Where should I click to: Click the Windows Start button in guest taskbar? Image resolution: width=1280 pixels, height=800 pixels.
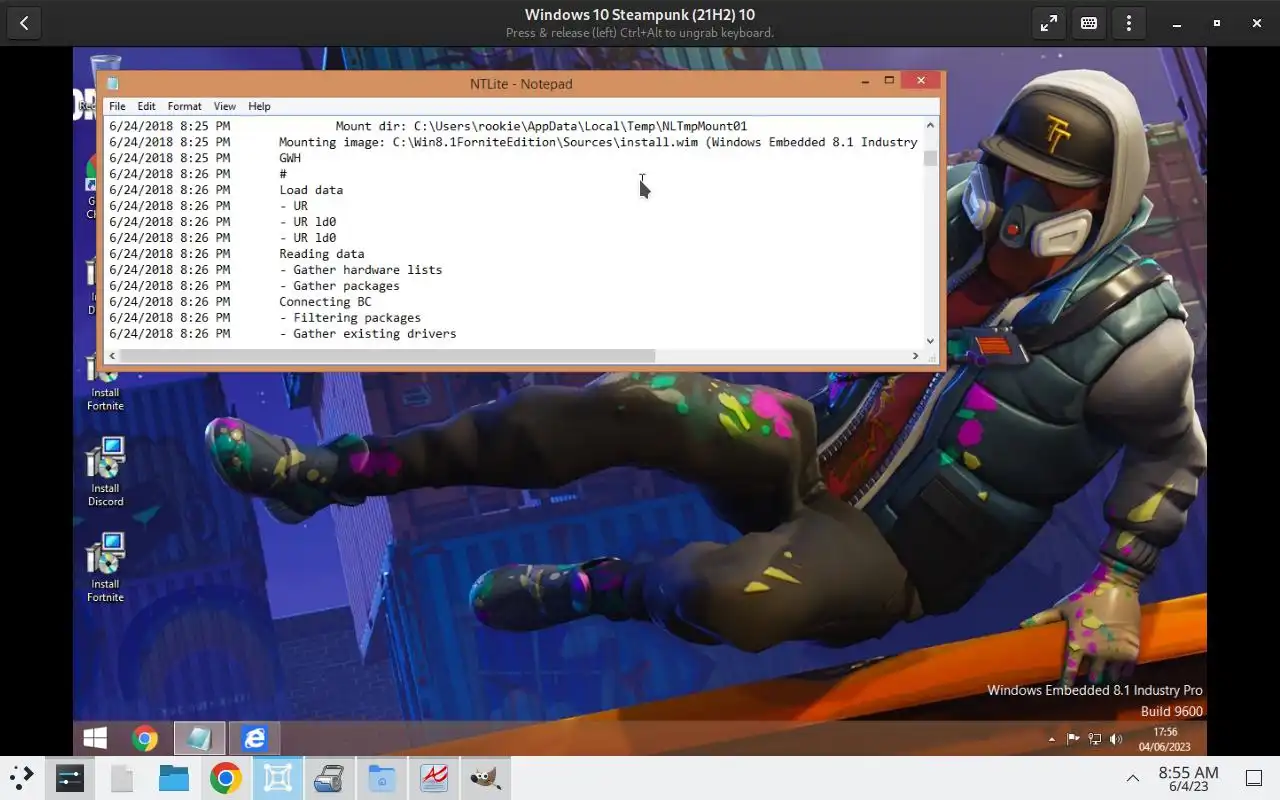click(95, 739)
